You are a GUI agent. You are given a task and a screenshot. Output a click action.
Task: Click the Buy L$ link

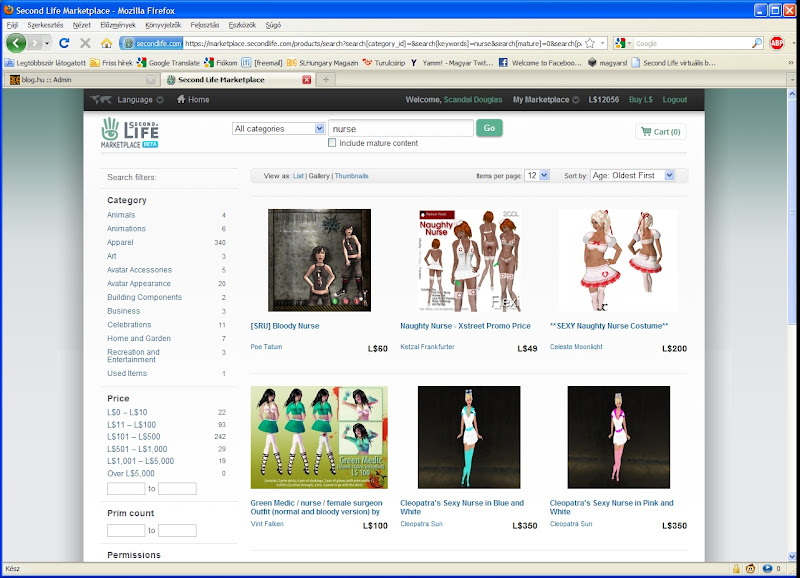(640, 99)
